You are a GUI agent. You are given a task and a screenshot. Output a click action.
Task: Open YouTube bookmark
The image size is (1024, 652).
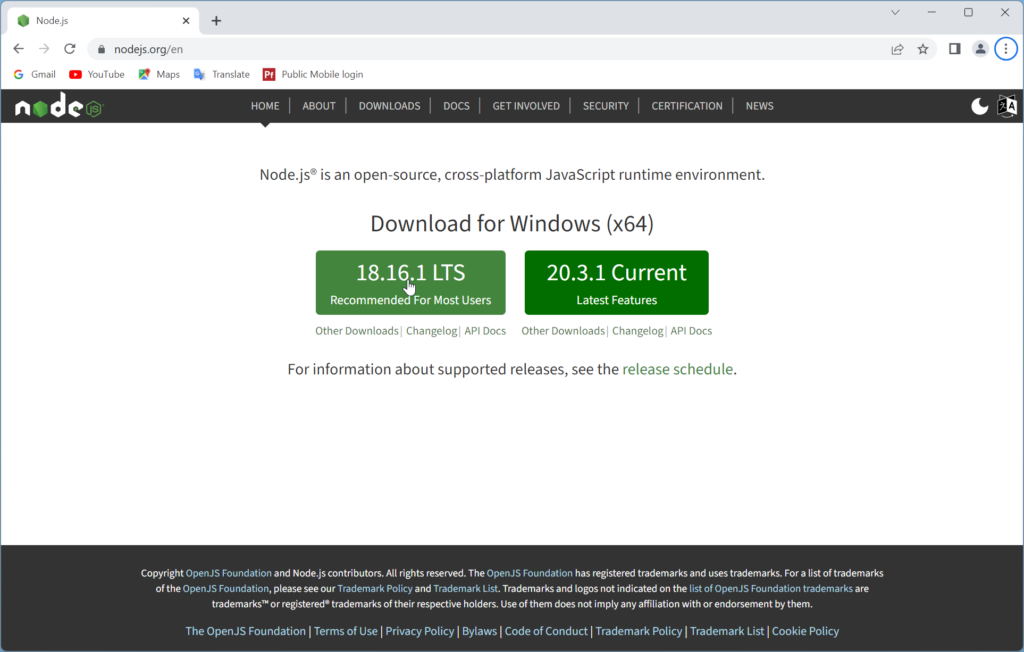(97, 74)
